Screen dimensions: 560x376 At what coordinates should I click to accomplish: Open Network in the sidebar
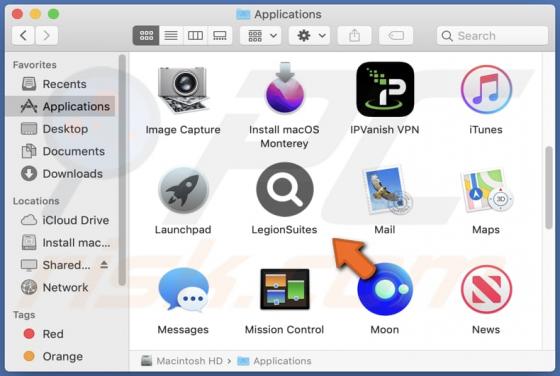[61, 287]
